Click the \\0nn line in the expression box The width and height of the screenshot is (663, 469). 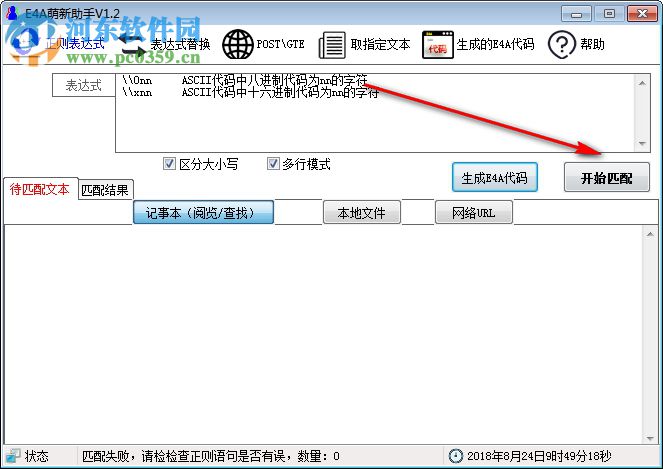(245, 80)
